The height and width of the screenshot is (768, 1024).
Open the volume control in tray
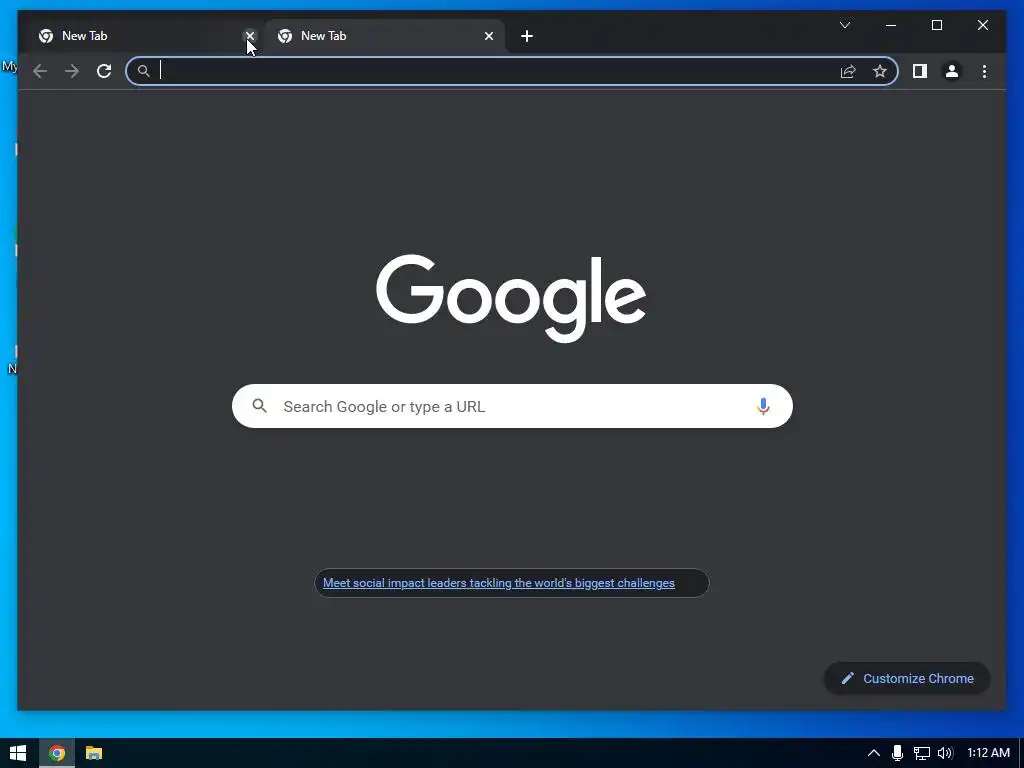click(945, 753)
